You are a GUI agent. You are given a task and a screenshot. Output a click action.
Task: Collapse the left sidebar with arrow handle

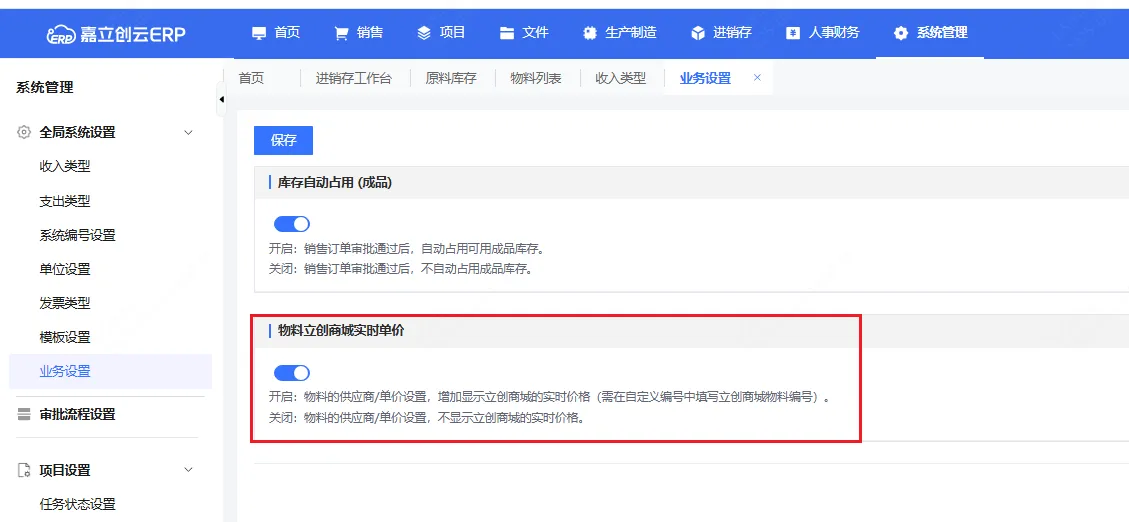point(221,99)
